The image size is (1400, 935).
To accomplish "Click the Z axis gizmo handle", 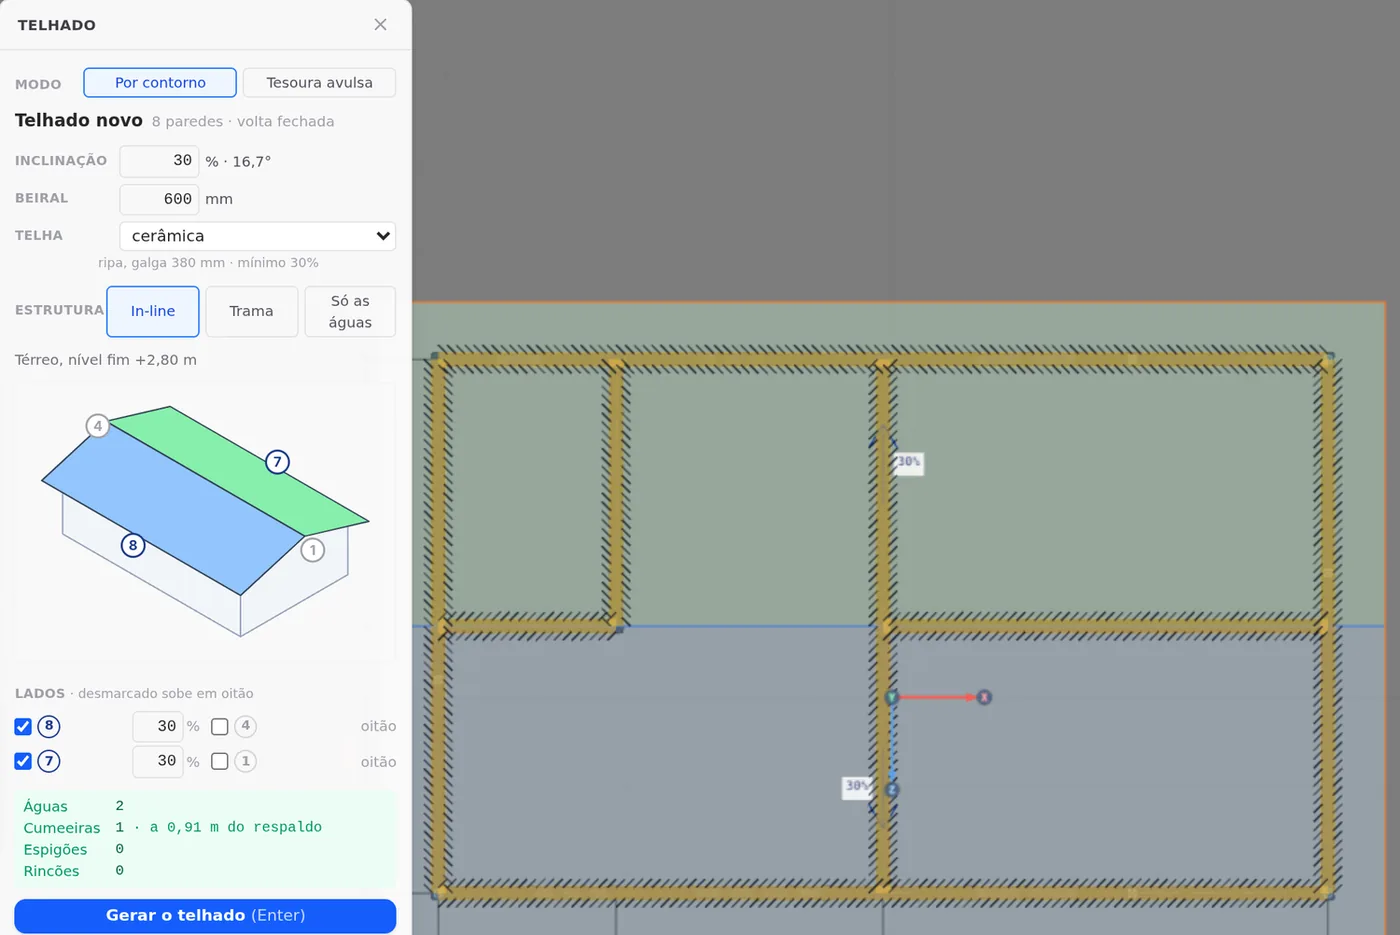I will pyautogui.click(x=892, y=790).
